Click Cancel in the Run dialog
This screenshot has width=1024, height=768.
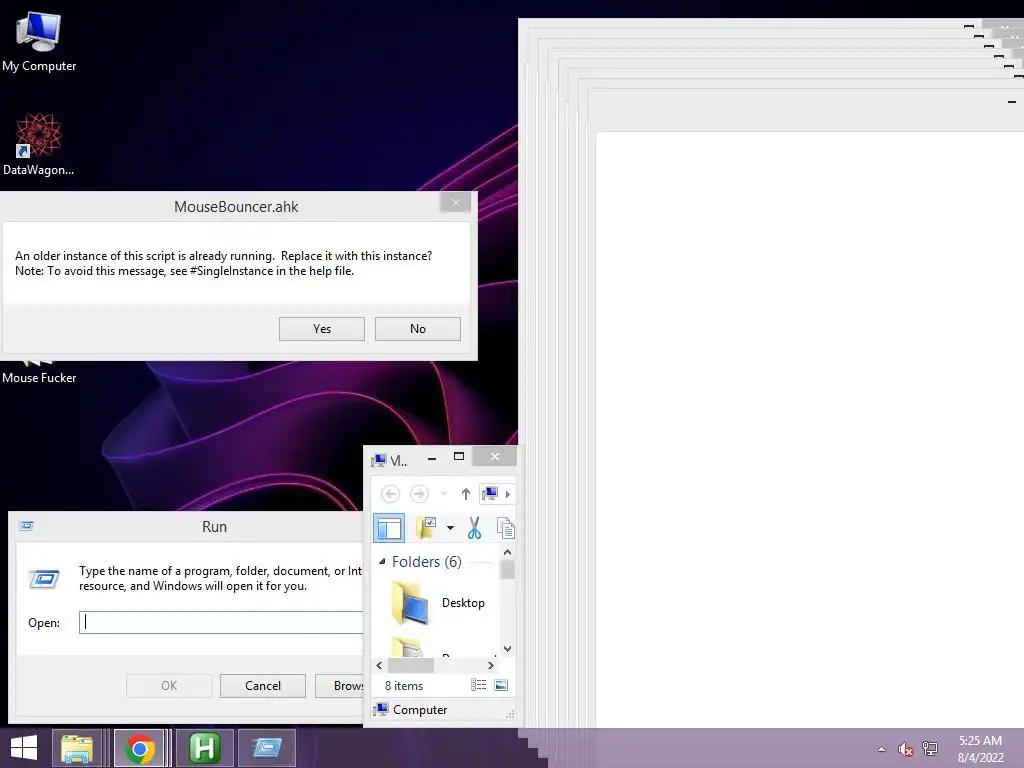(x=263, y=685)
